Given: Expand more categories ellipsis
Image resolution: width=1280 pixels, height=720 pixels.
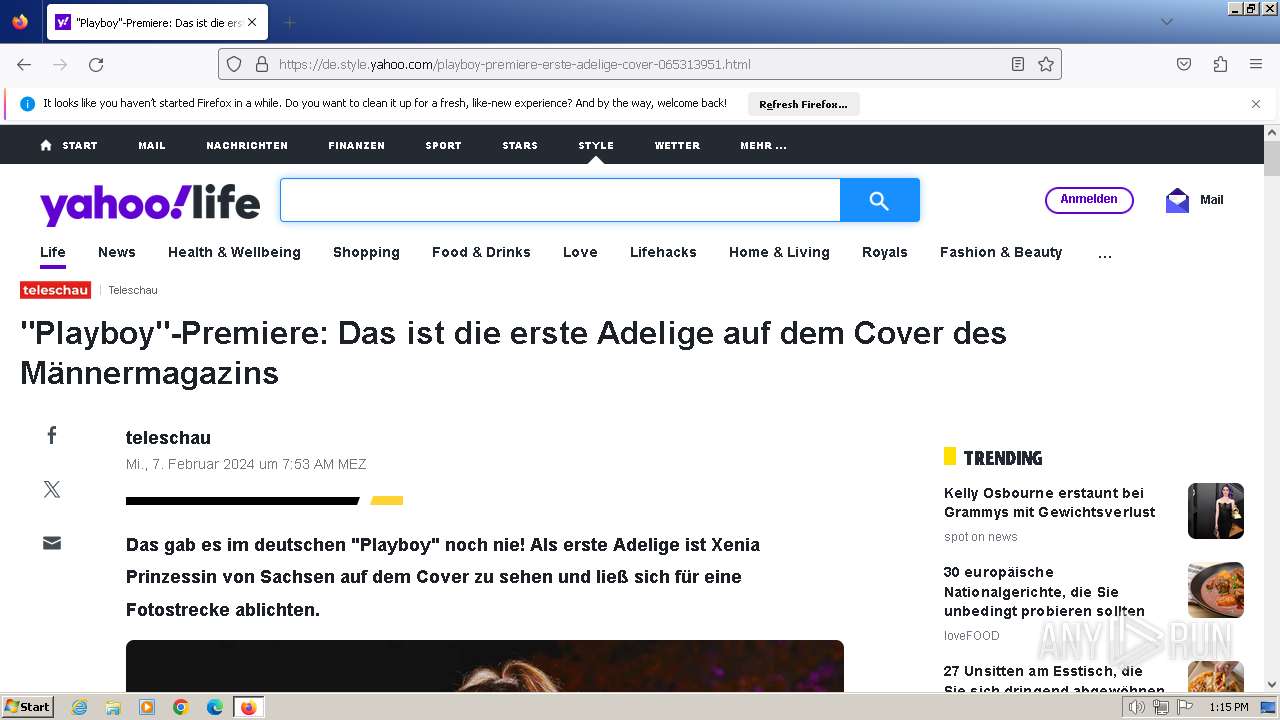Looking at the screenshot, I should click(1104, 255).
